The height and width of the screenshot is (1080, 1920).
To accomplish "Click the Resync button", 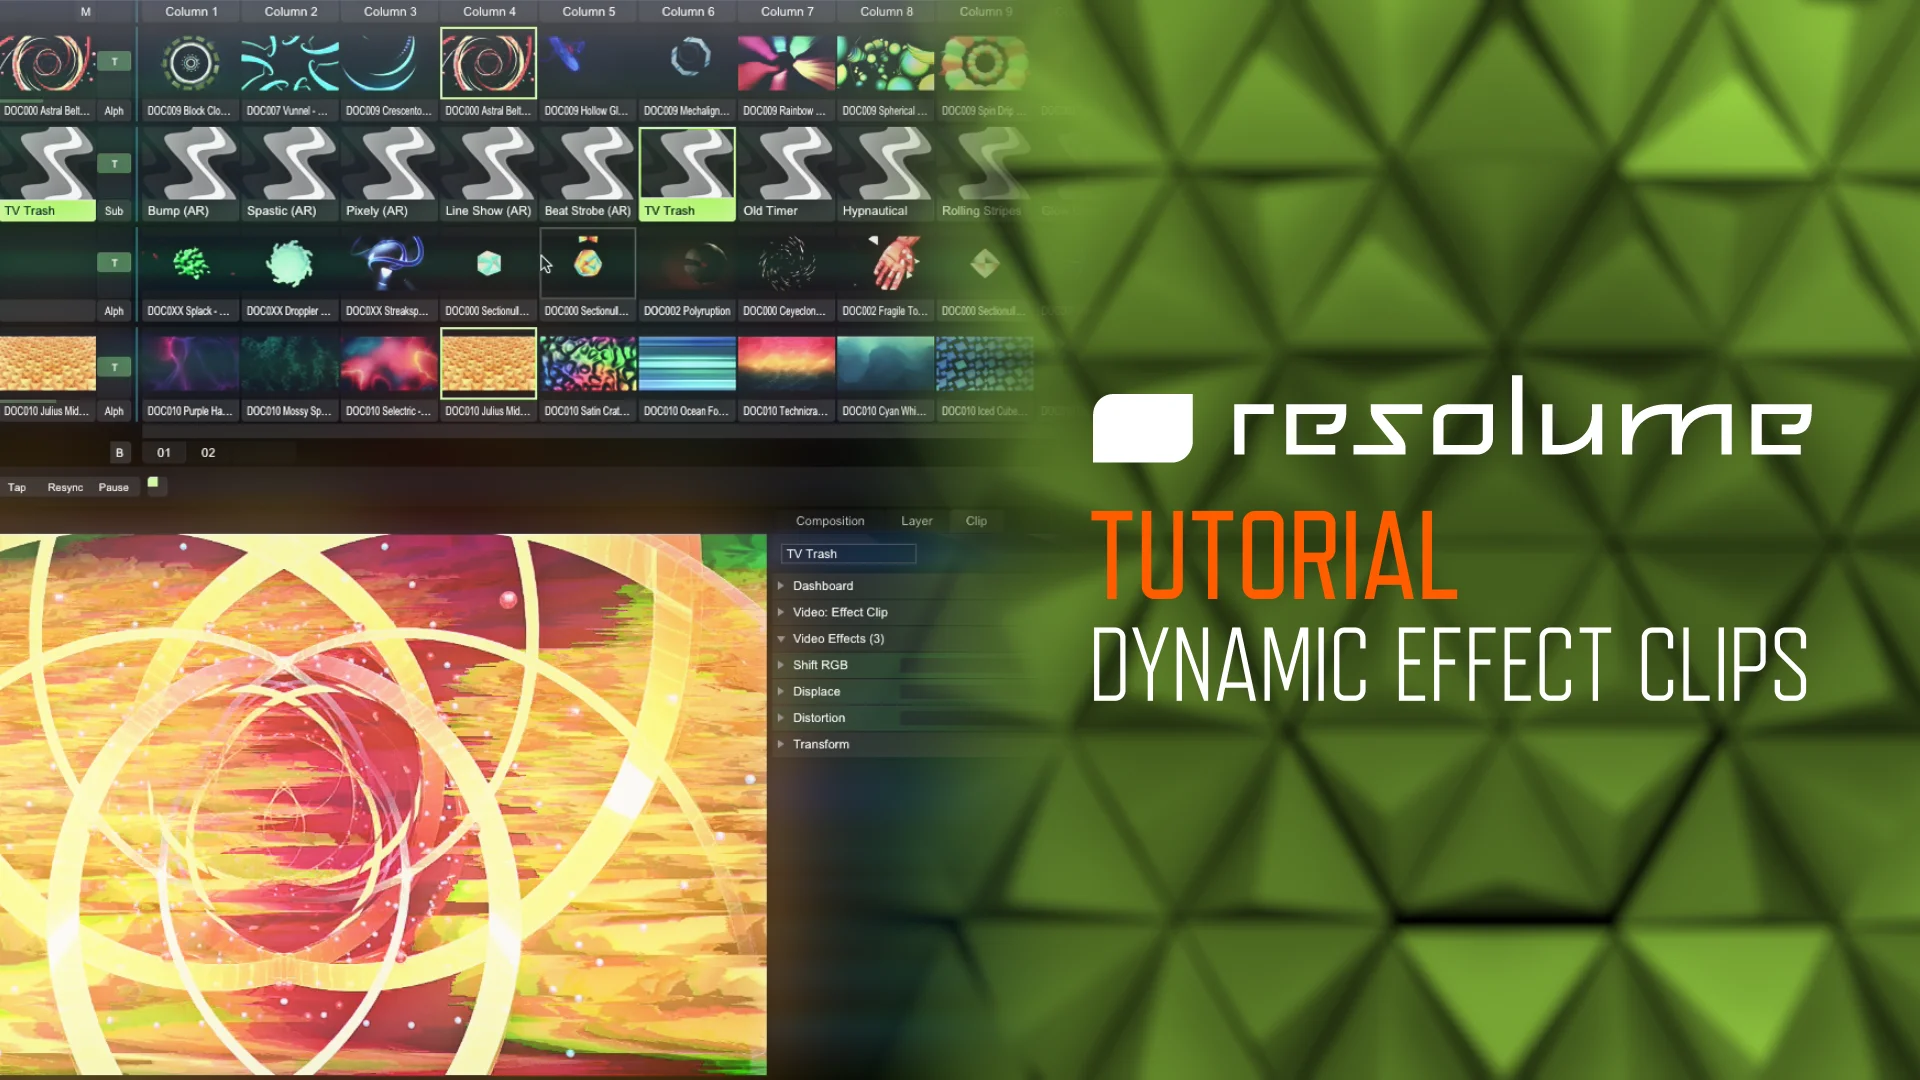I will [x=65, y=485].
